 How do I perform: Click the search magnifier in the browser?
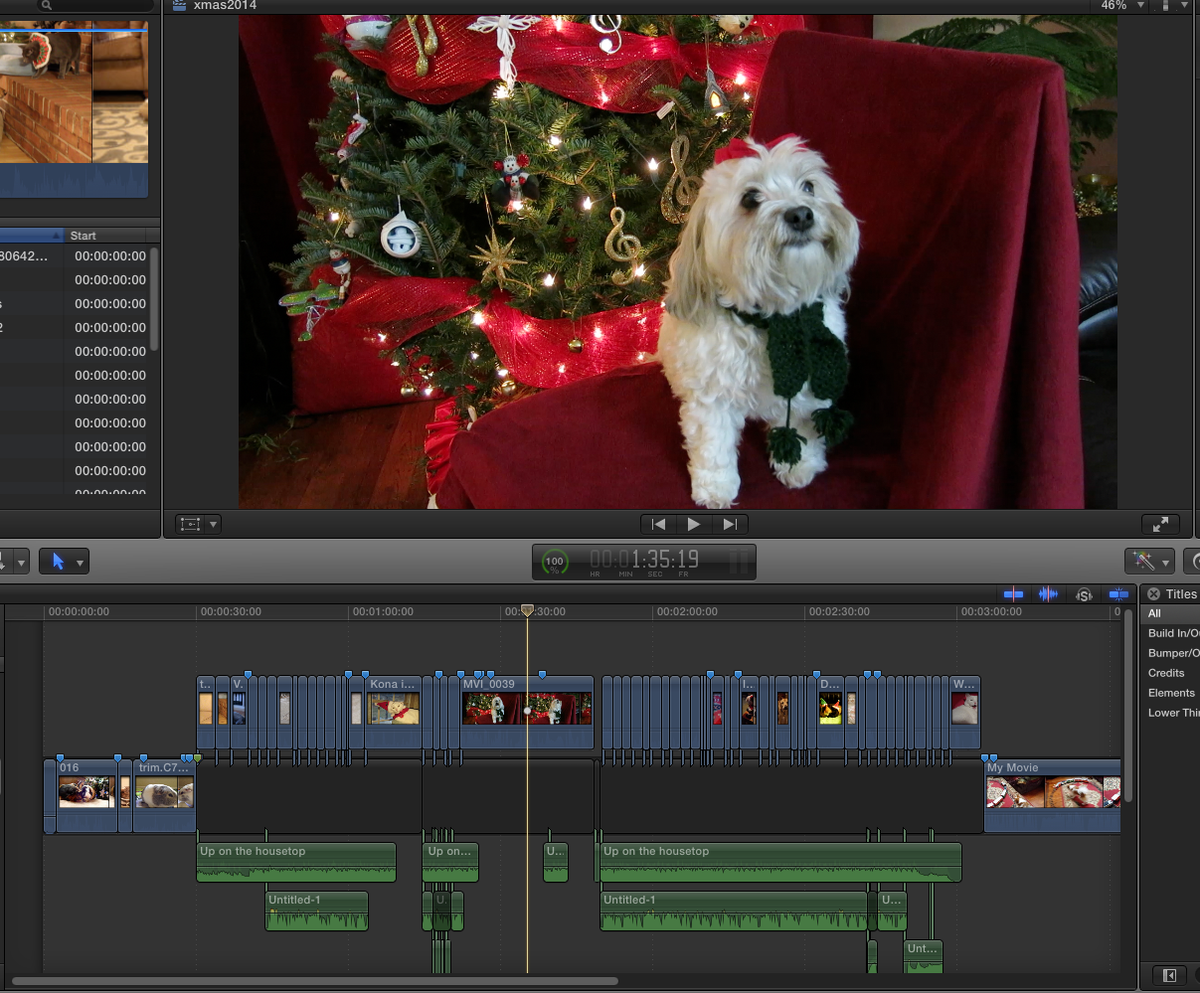(x=46, y=6)
